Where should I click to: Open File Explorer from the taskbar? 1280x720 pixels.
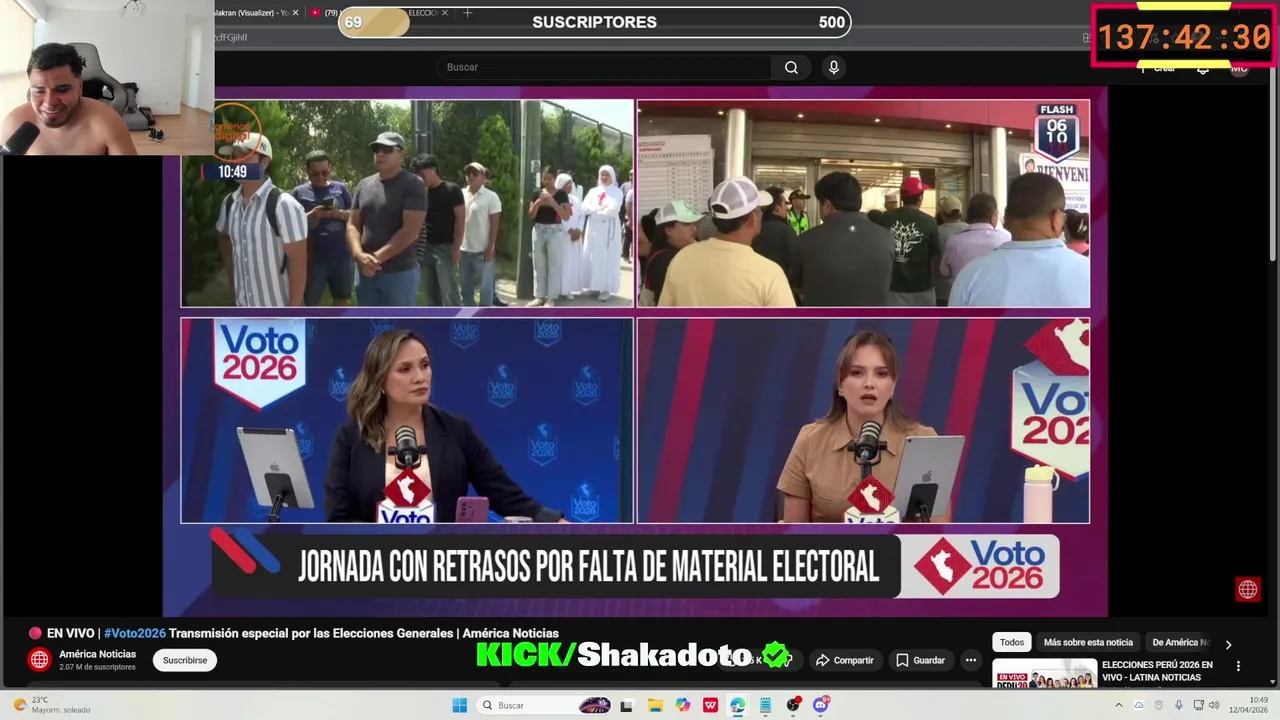pyautogui.click(x=655, y=705)
